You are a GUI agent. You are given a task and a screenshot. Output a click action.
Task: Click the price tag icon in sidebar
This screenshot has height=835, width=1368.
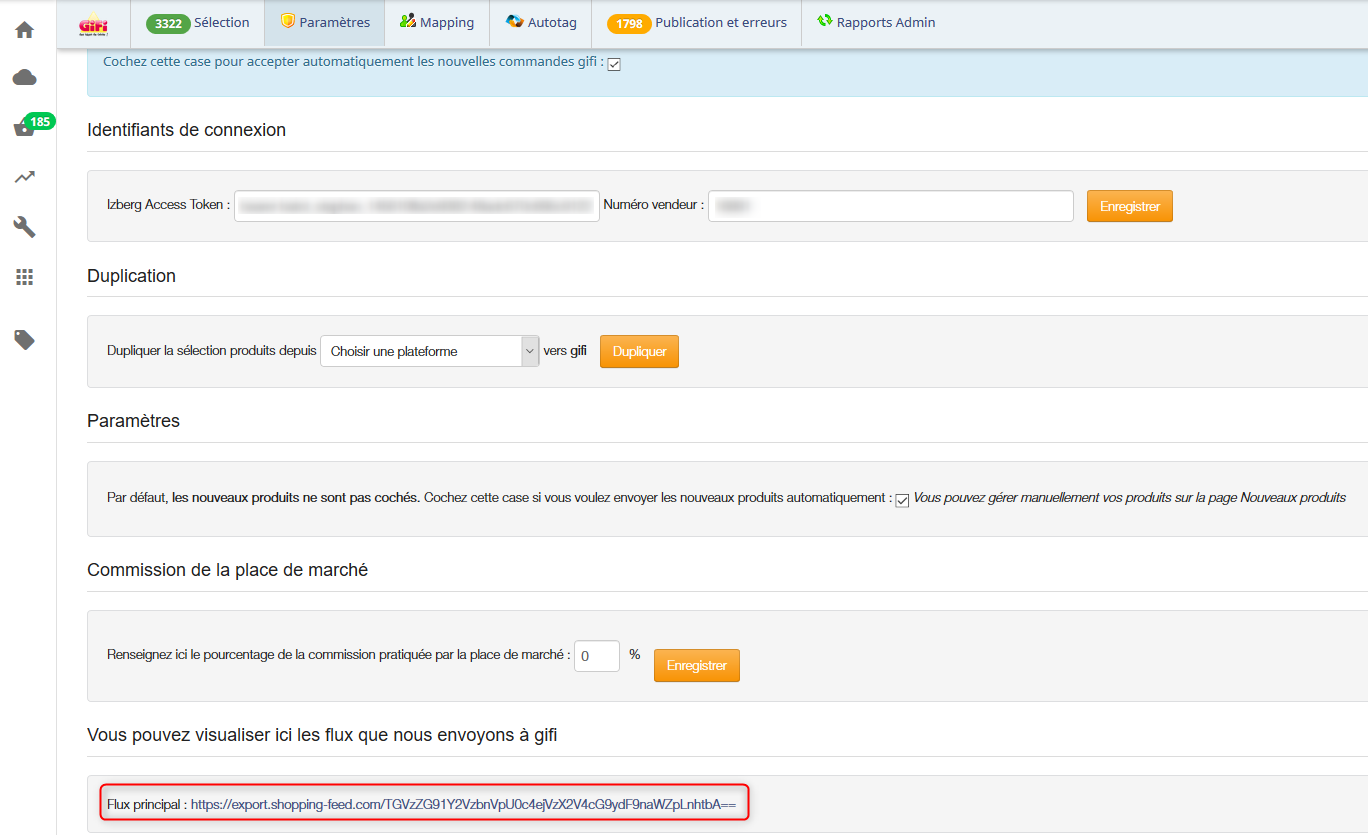pos(24,340)
